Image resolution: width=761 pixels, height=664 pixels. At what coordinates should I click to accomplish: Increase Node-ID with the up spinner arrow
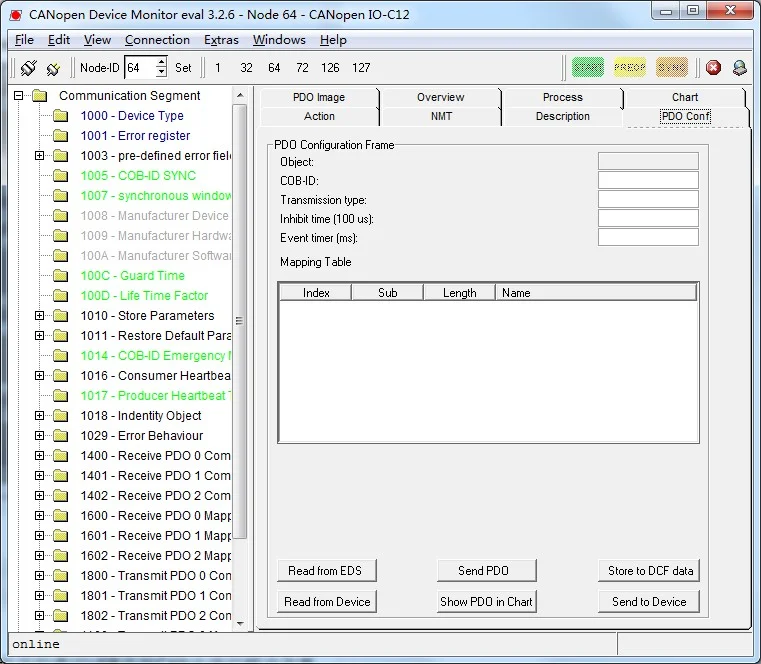coord(161,63)
